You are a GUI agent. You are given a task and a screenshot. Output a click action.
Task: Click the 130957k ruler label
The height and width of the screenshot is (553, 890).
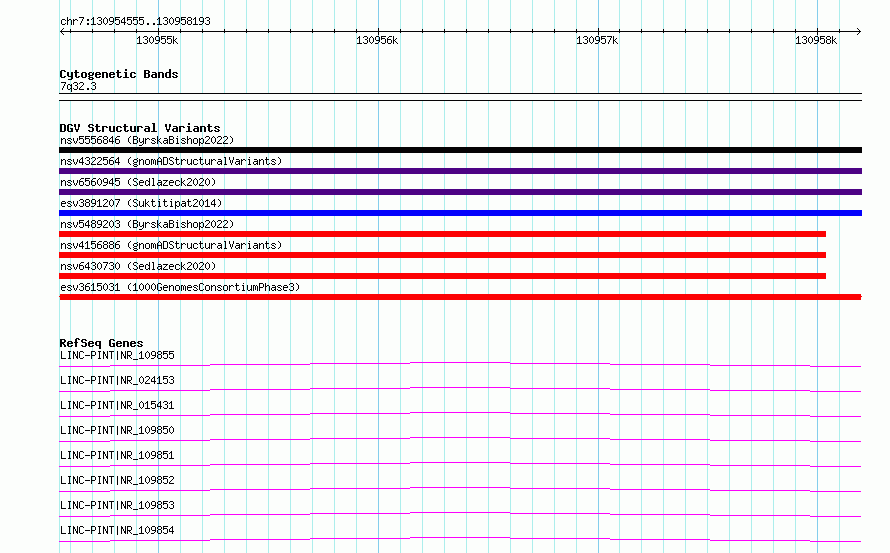tap(597, 40)
